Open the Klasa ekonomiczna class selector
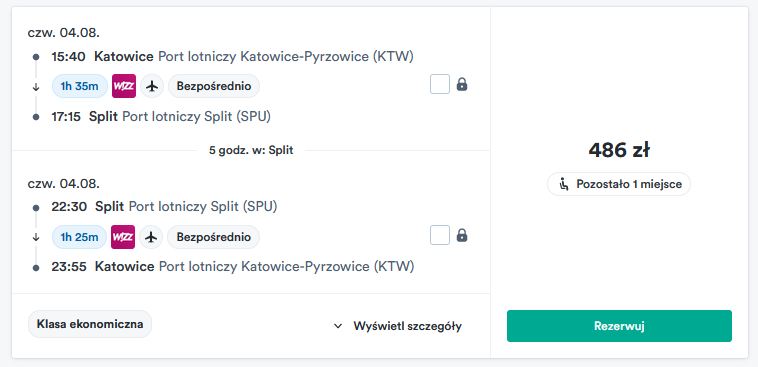 point(90,324)
